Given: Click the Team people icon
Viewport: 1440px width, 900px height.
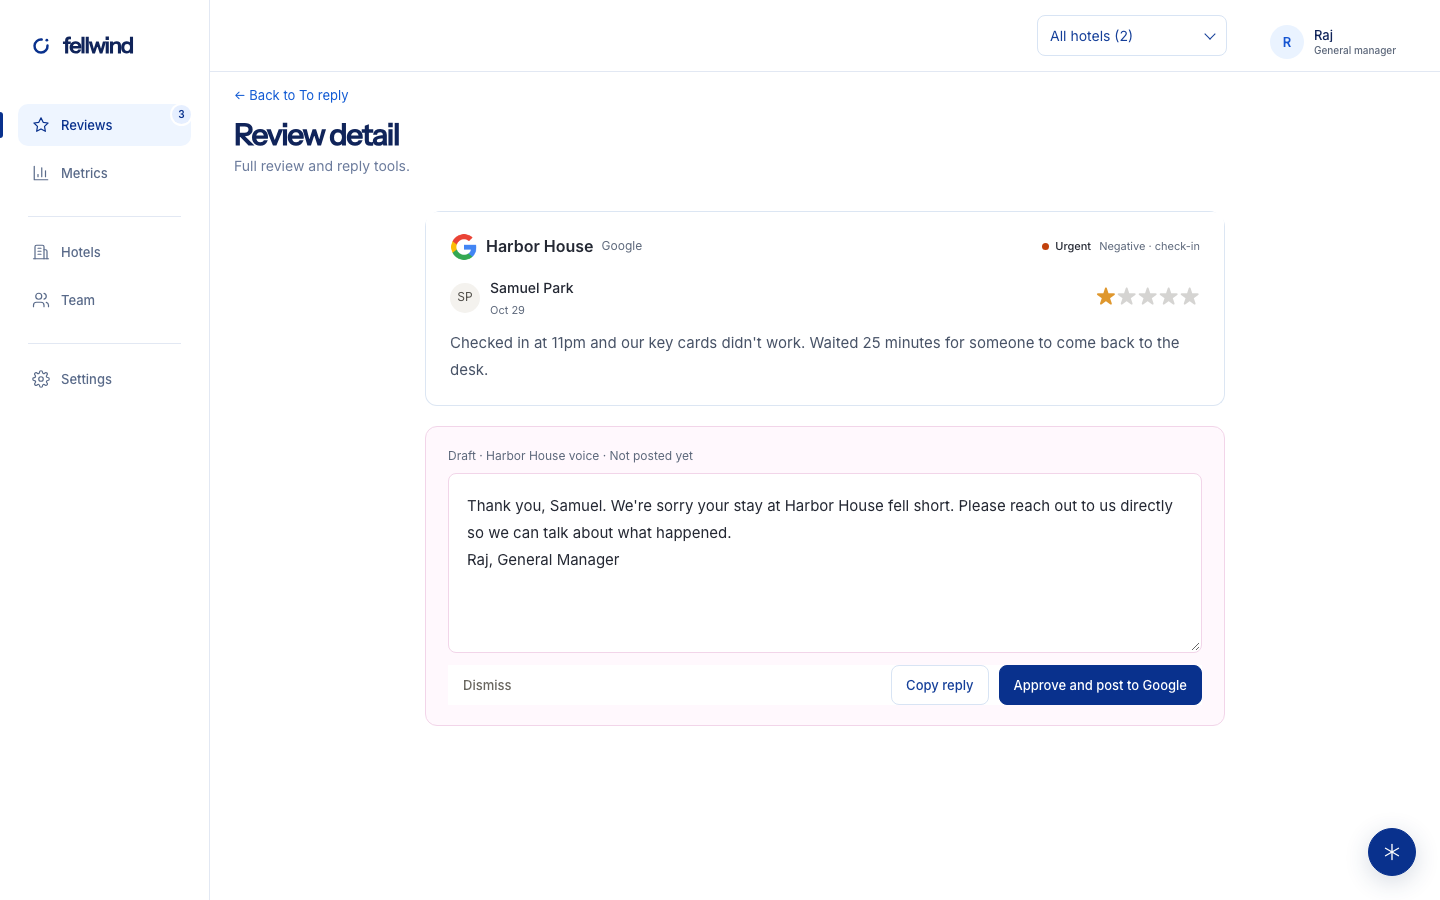Looking at the screenshot, I should coord(41,300).
